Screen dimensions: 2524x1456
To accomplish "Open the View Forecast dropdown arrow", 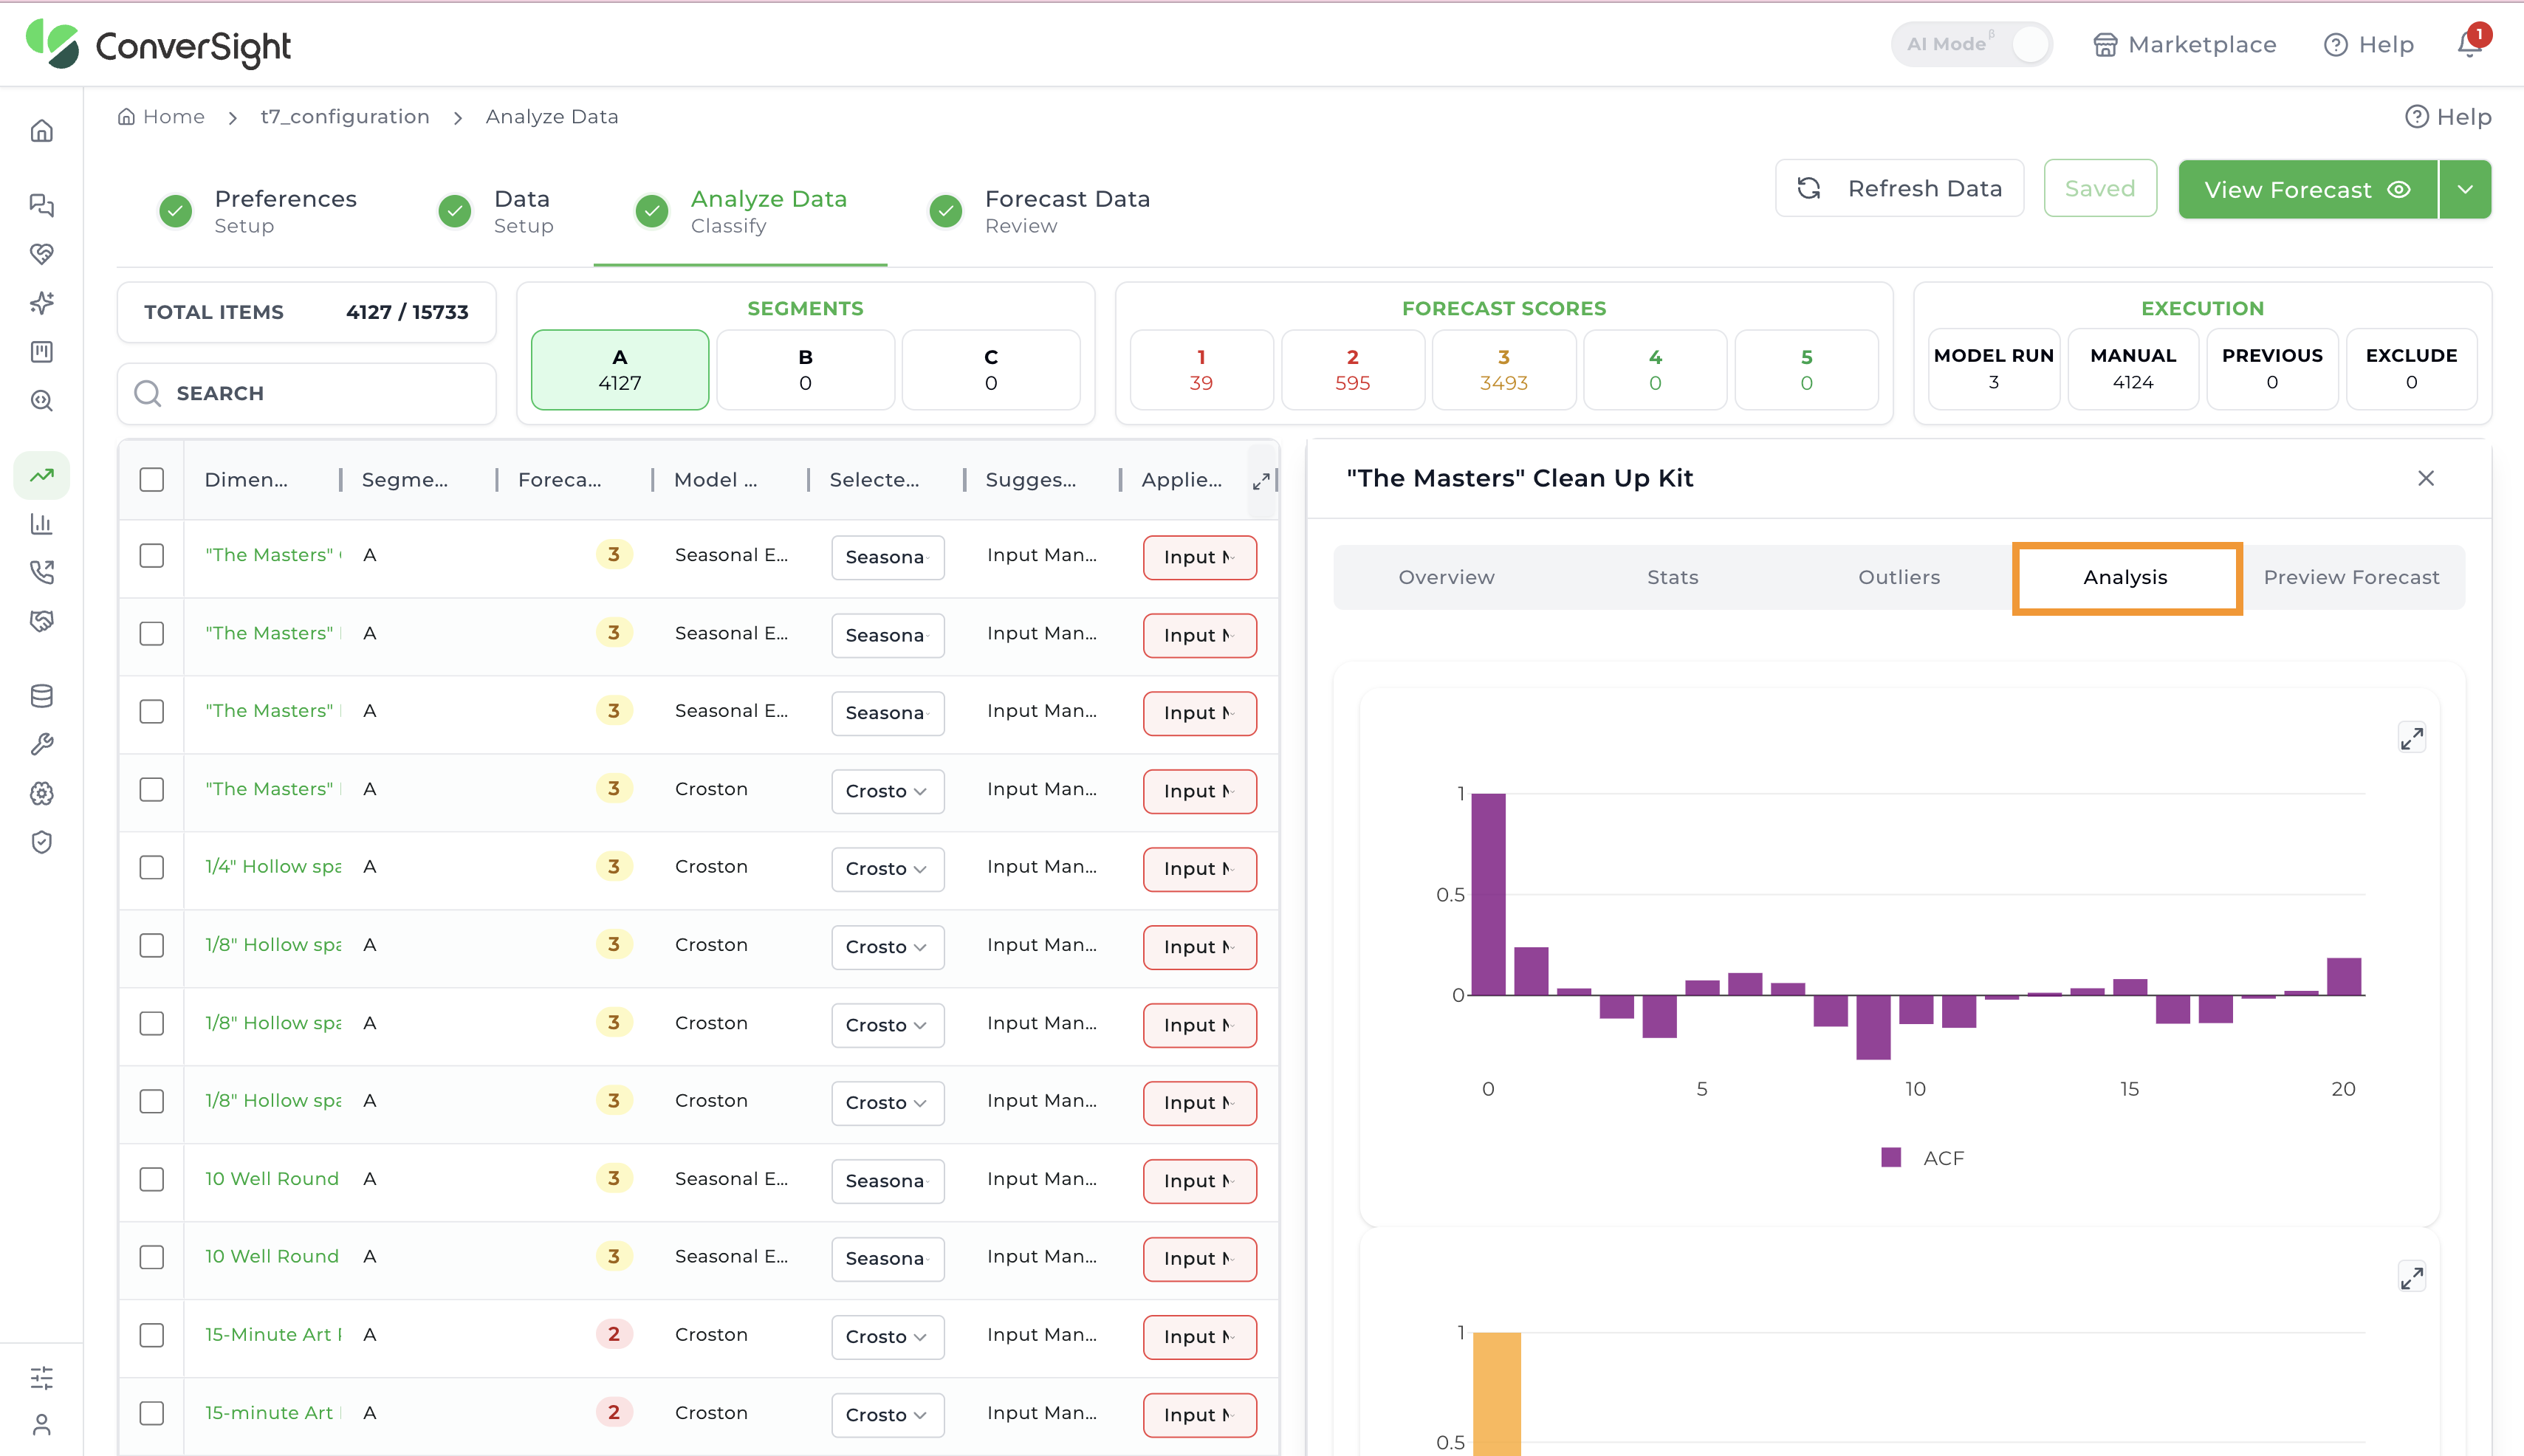I will coord(2465,190).
